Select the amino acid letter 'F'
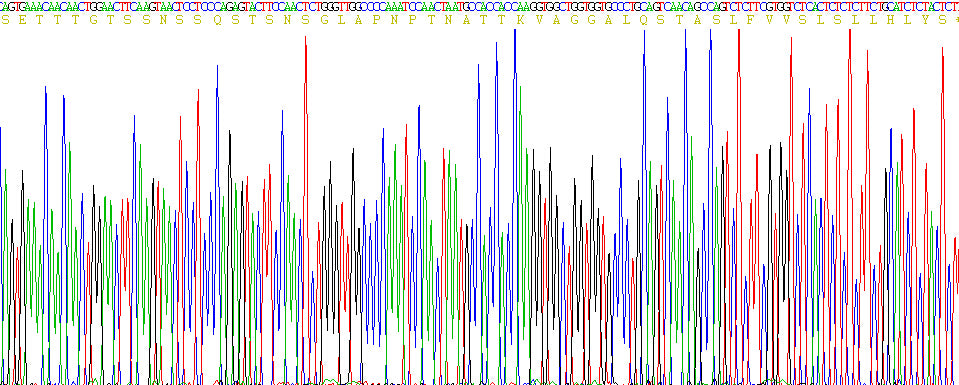 coord(750,20)
